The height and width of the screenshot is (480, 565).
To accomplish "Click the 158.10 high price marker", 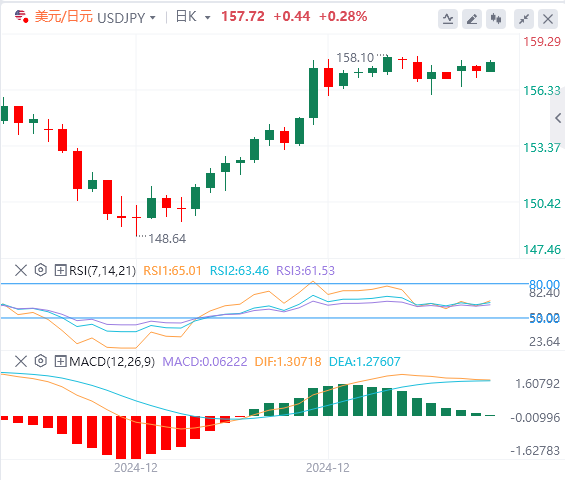I will 355,58.
